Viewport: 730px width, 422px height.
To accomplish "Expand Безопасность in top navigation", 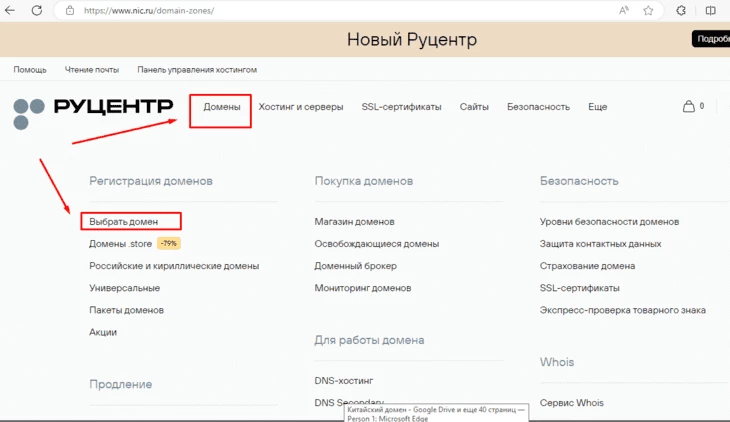I will (538, 107).
